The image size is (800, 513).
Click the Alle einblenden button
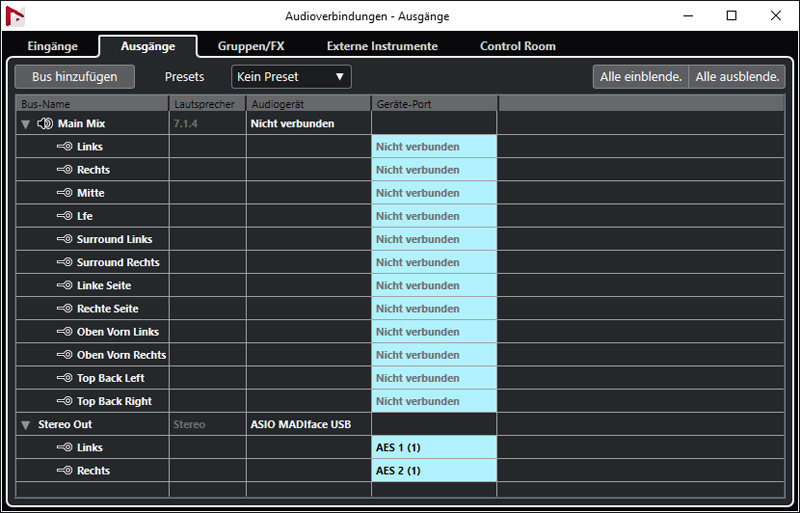pos(640,77)
